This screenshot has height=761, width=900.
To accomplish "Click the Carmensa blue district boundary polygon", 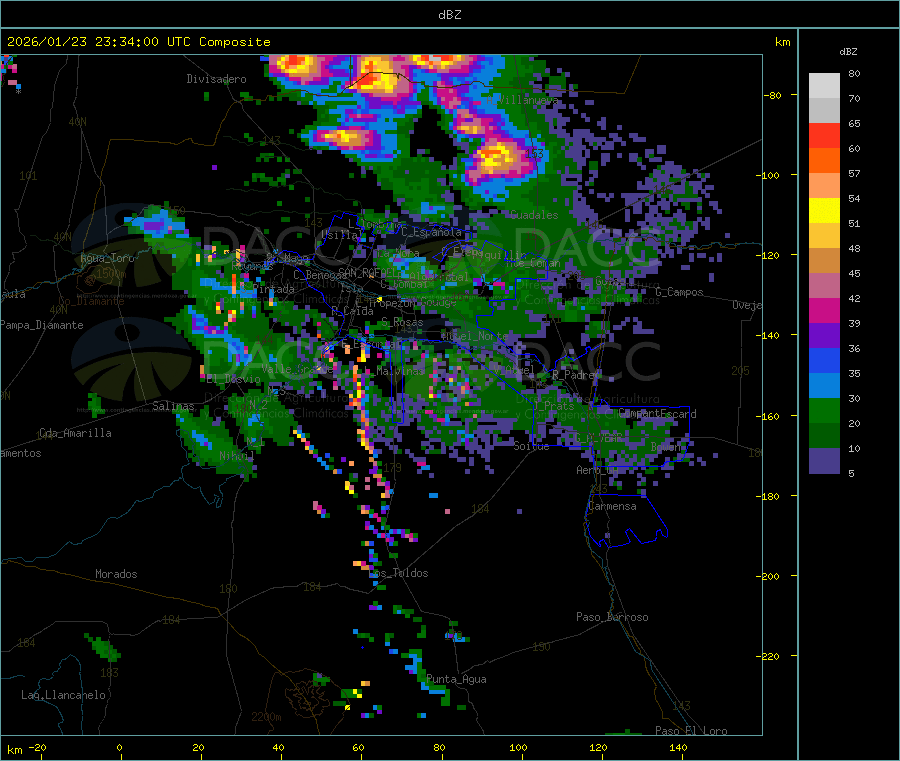I will (x=626, y=521).
